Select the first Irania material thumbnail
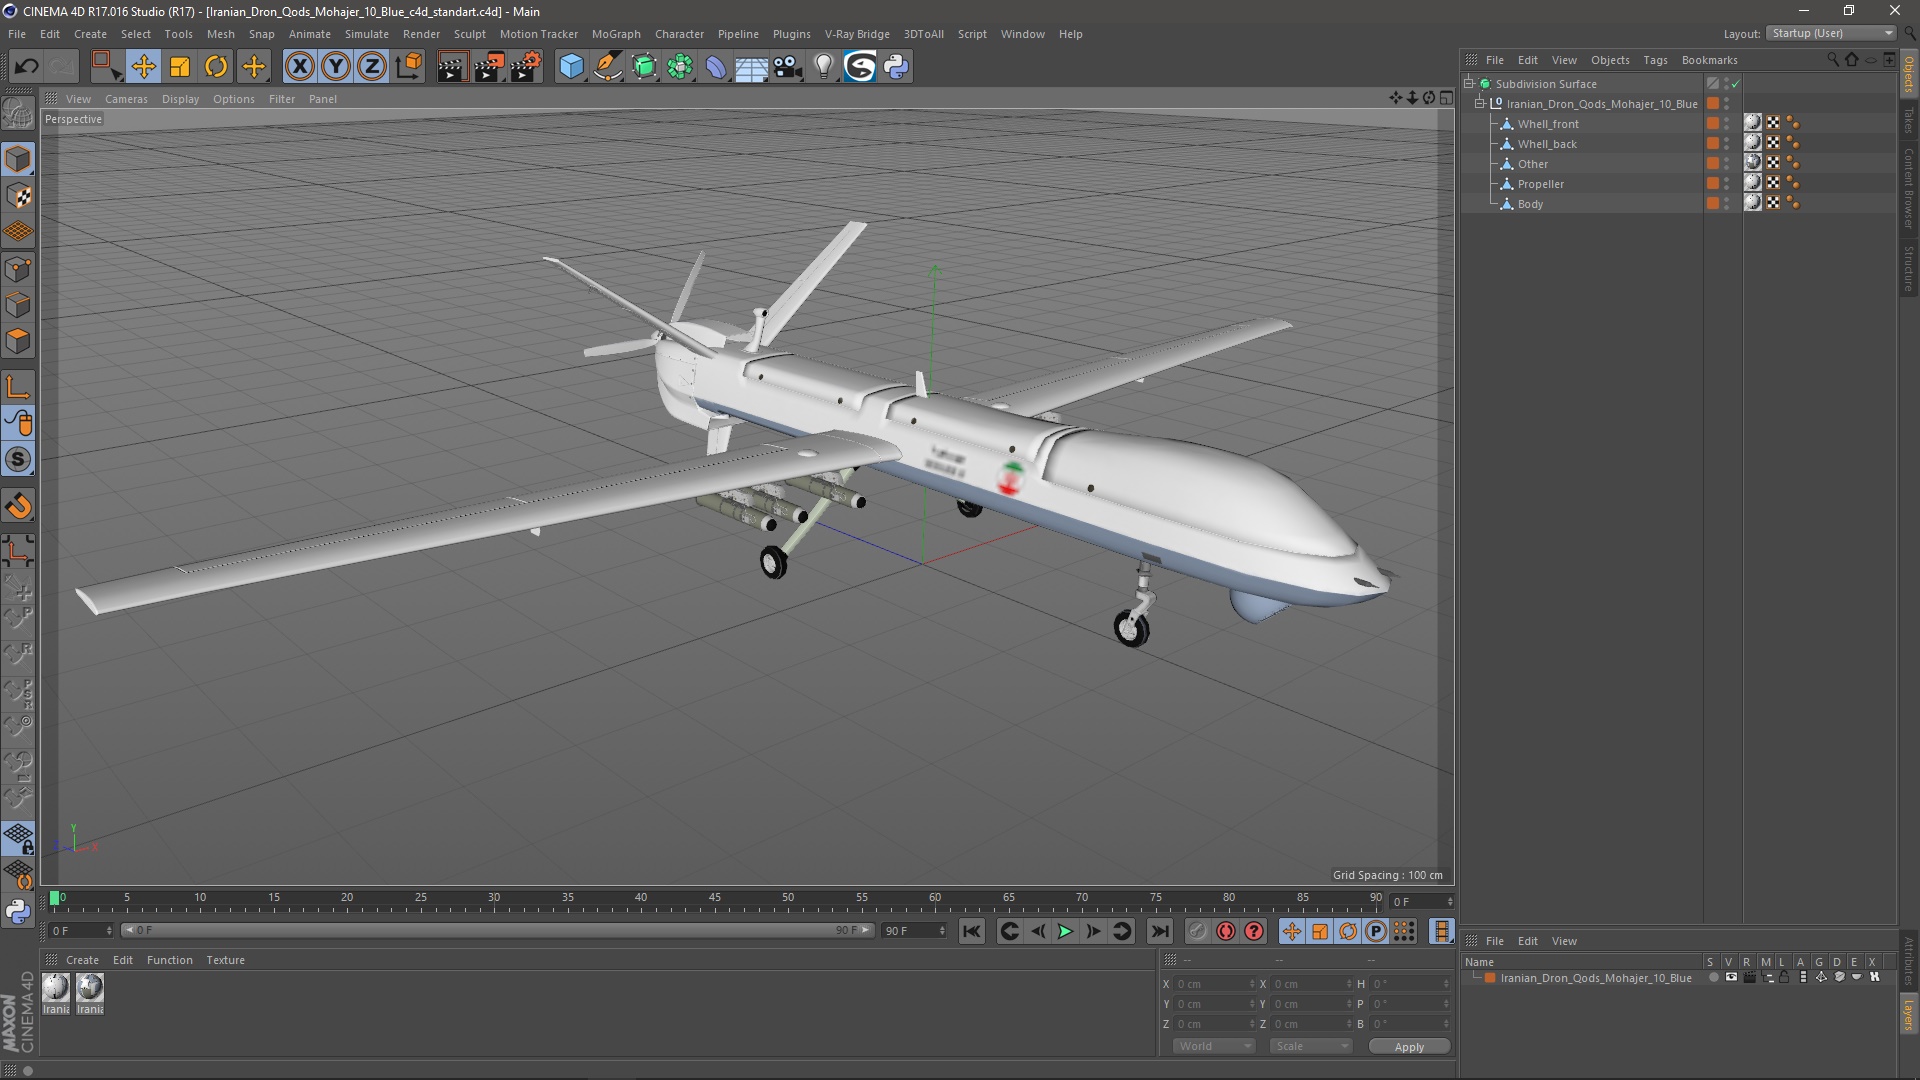Viewport: 1920px width, 1080px height. click(x=56, y=989)
